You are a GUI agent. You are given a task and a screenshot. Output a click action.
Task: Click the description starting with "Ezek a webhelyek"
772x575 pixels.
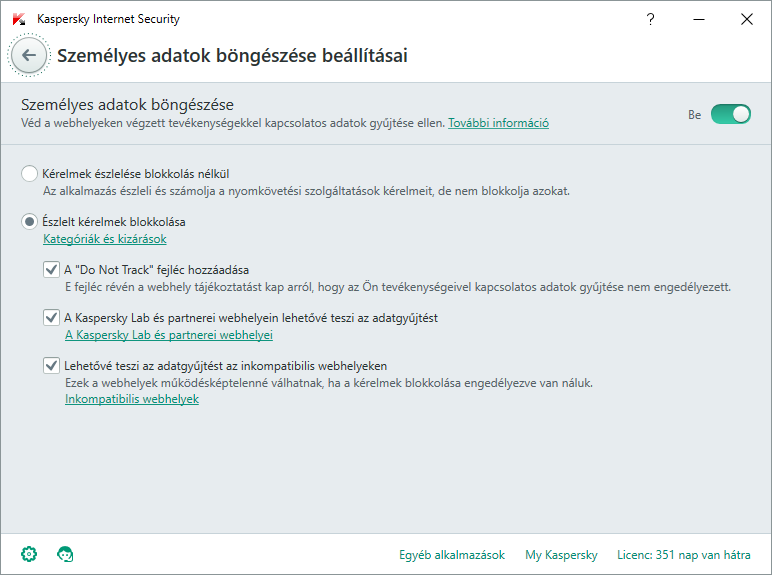point(329,383)
